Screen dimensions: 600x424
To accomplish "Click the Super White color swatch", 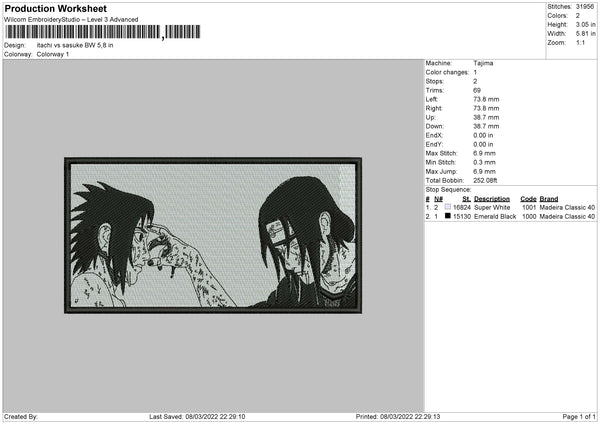I will (x=448, y=207).
